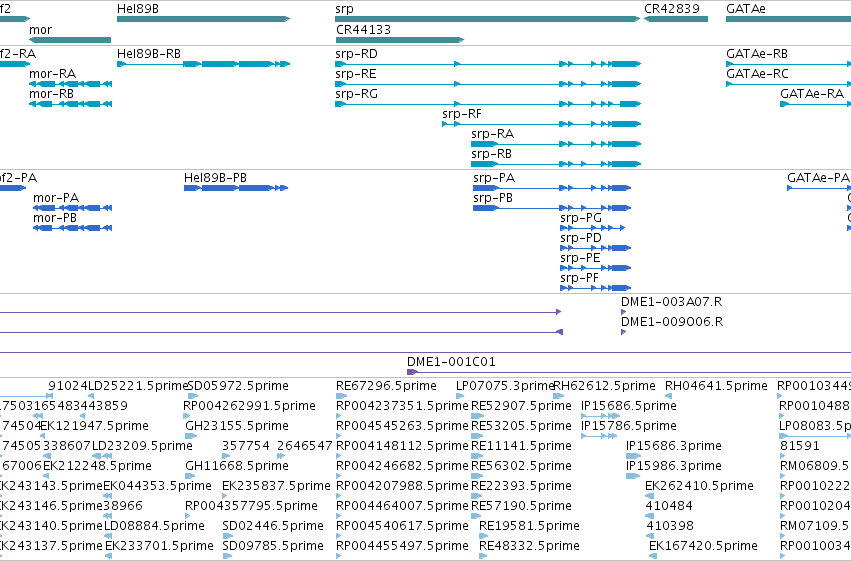Click the SD05972.5prime EST

point(193,396)
